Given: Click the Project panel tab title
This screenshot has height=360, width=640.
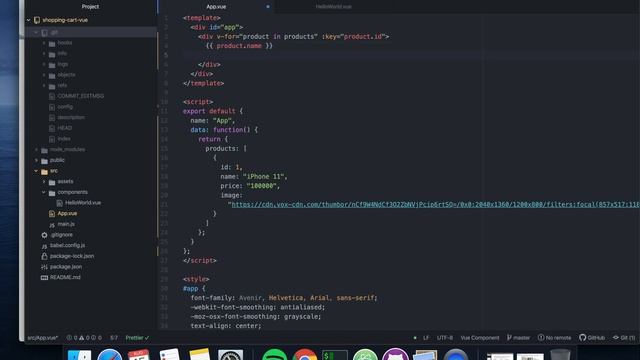Looking at the screenshot, I should pyautogui.click(x=90, y=7).
